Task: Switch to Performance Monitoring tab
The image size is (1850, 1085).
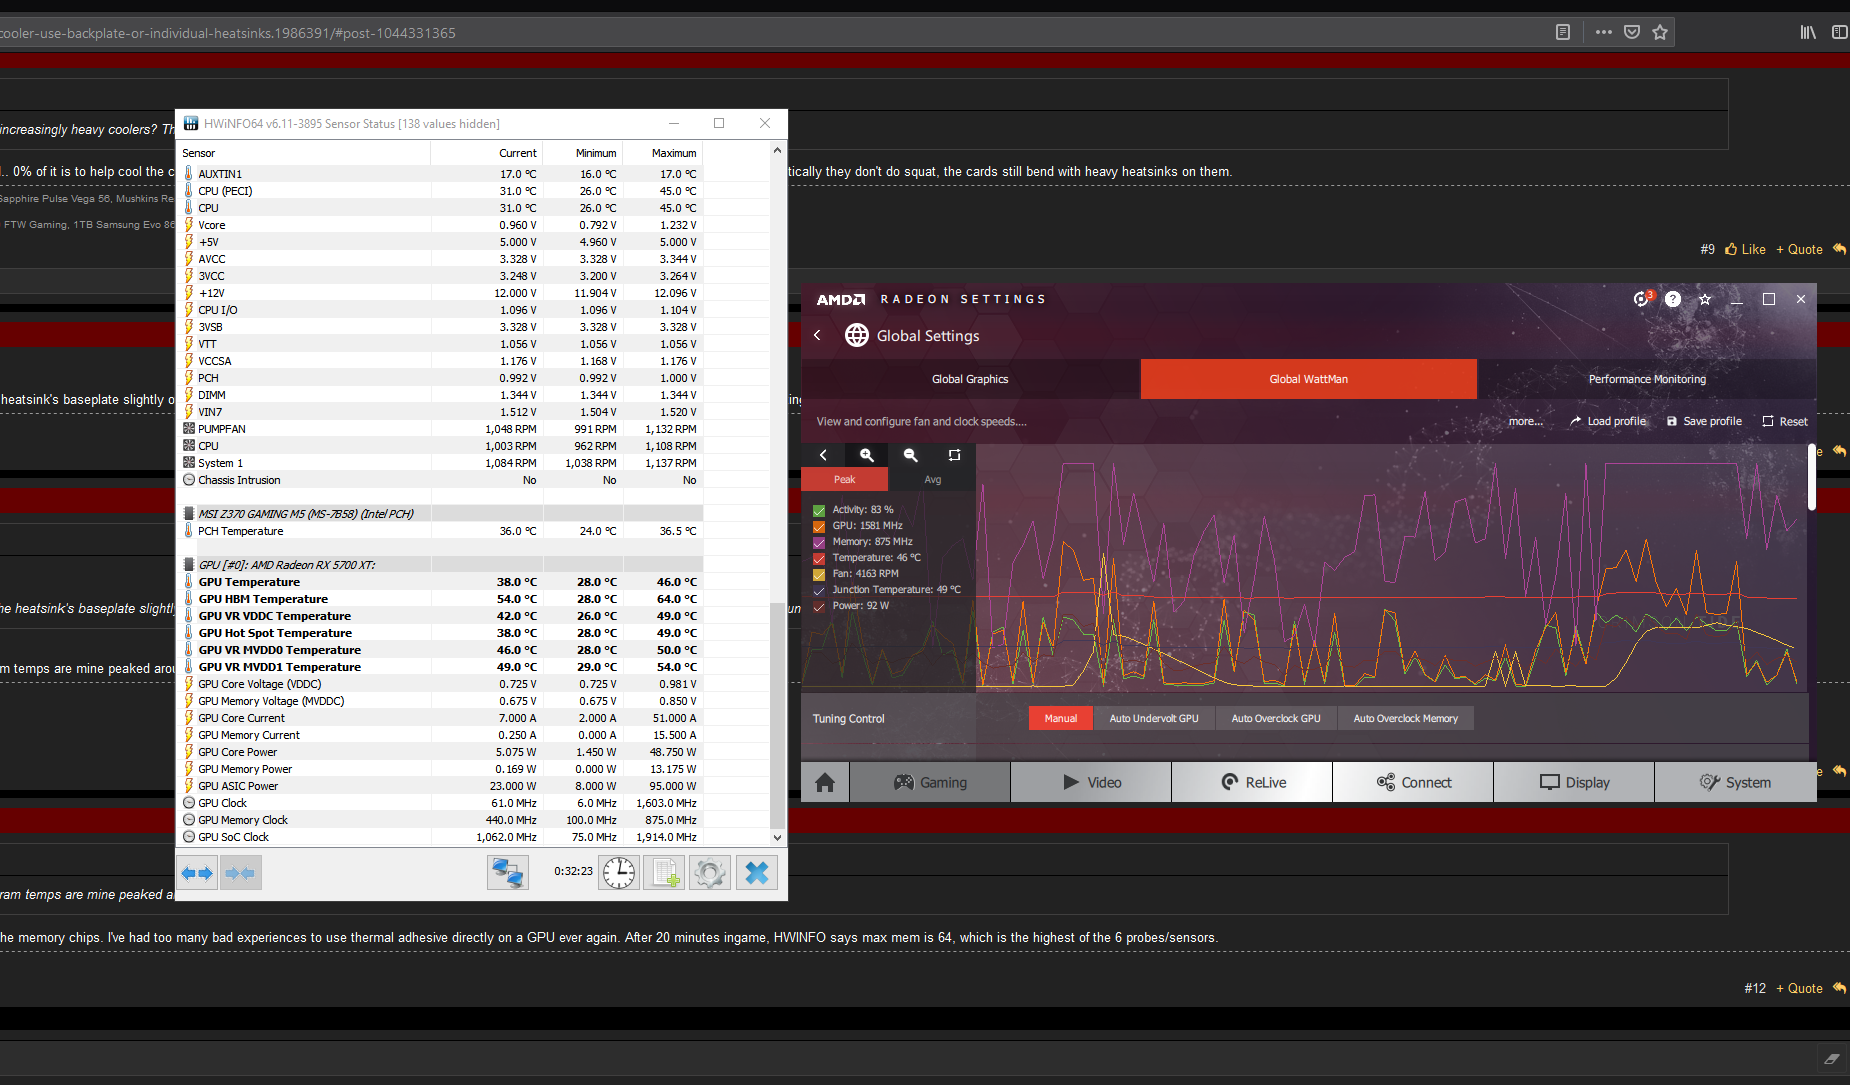Action: [x=1646, y=379]
